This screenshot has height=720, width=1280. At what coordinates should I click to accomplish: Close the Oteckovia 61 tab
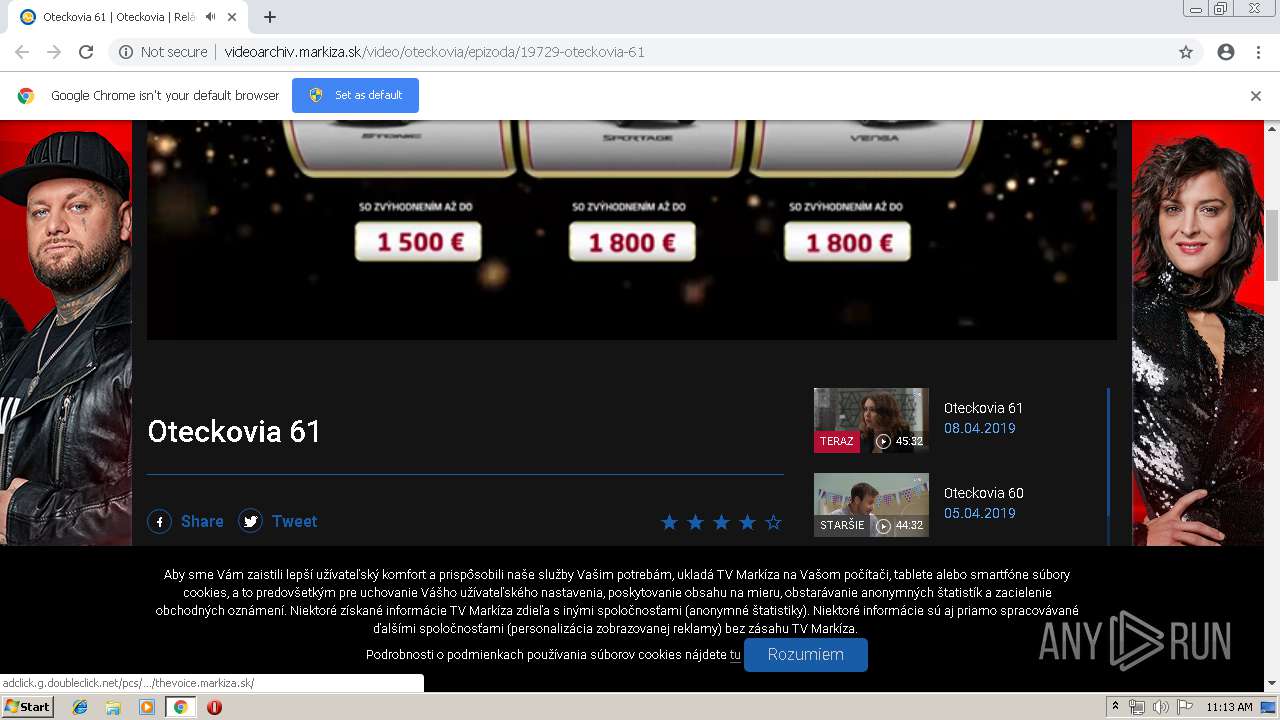click(232, 17)
